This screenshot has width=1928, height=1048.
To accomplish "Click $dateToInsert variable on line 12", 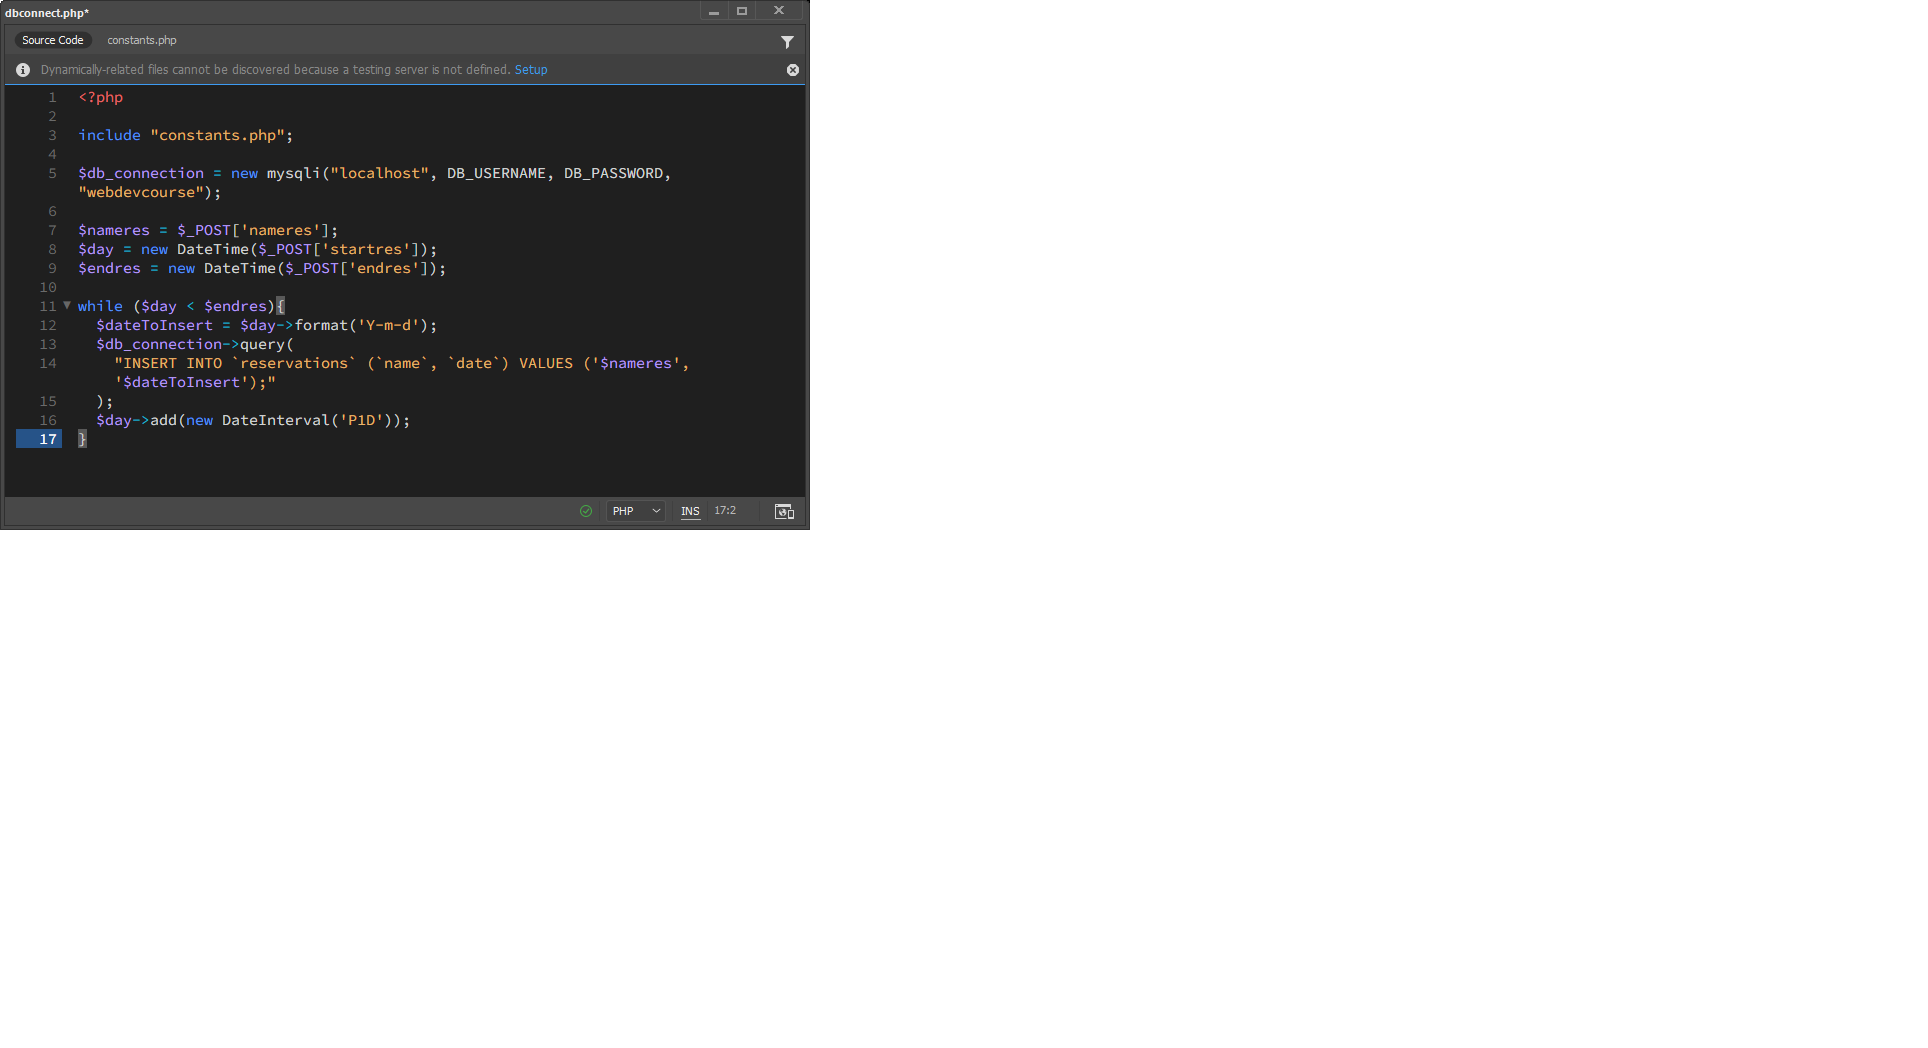I will 154,325.
